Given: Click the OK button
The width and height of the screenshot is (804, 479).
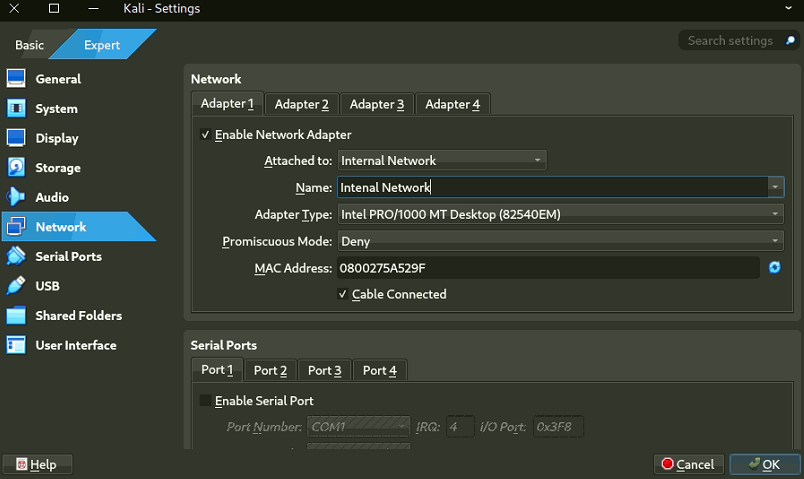Looking at the screenshot, I should (764, 464).
